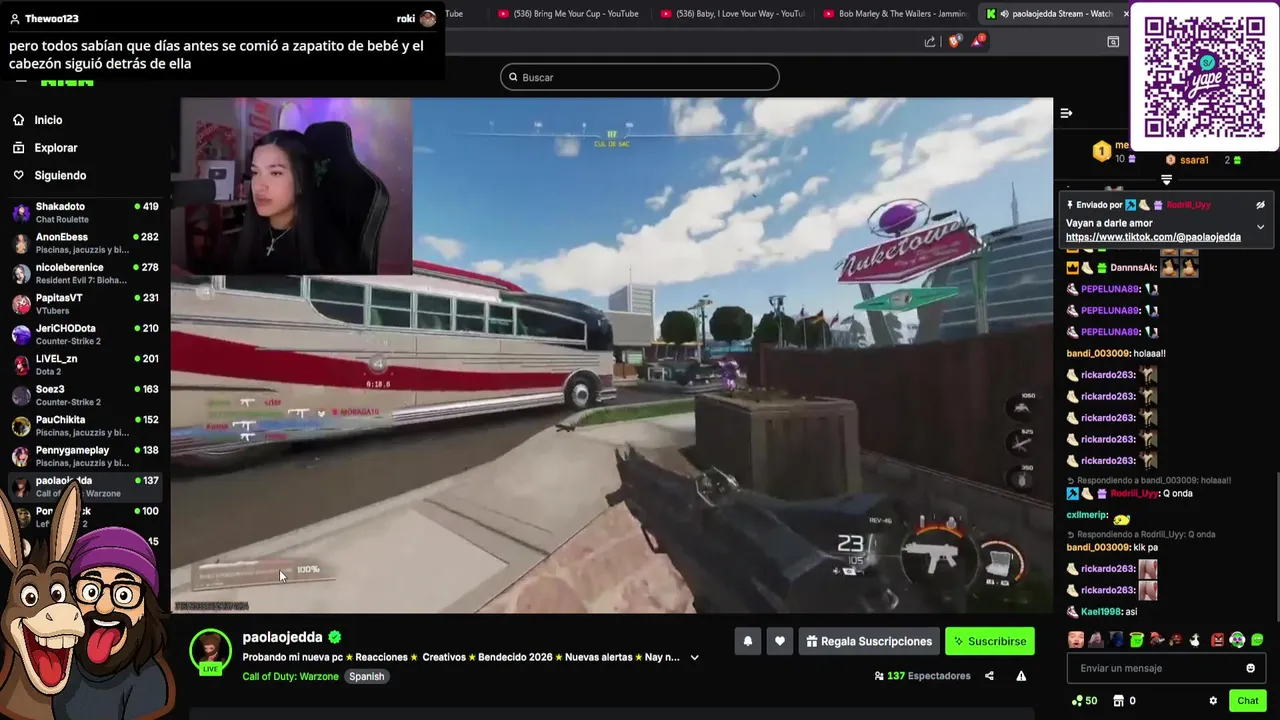Follow the channel with the heart icon
This screenshot has height=720, width=1280.
(x=780, y=641)
